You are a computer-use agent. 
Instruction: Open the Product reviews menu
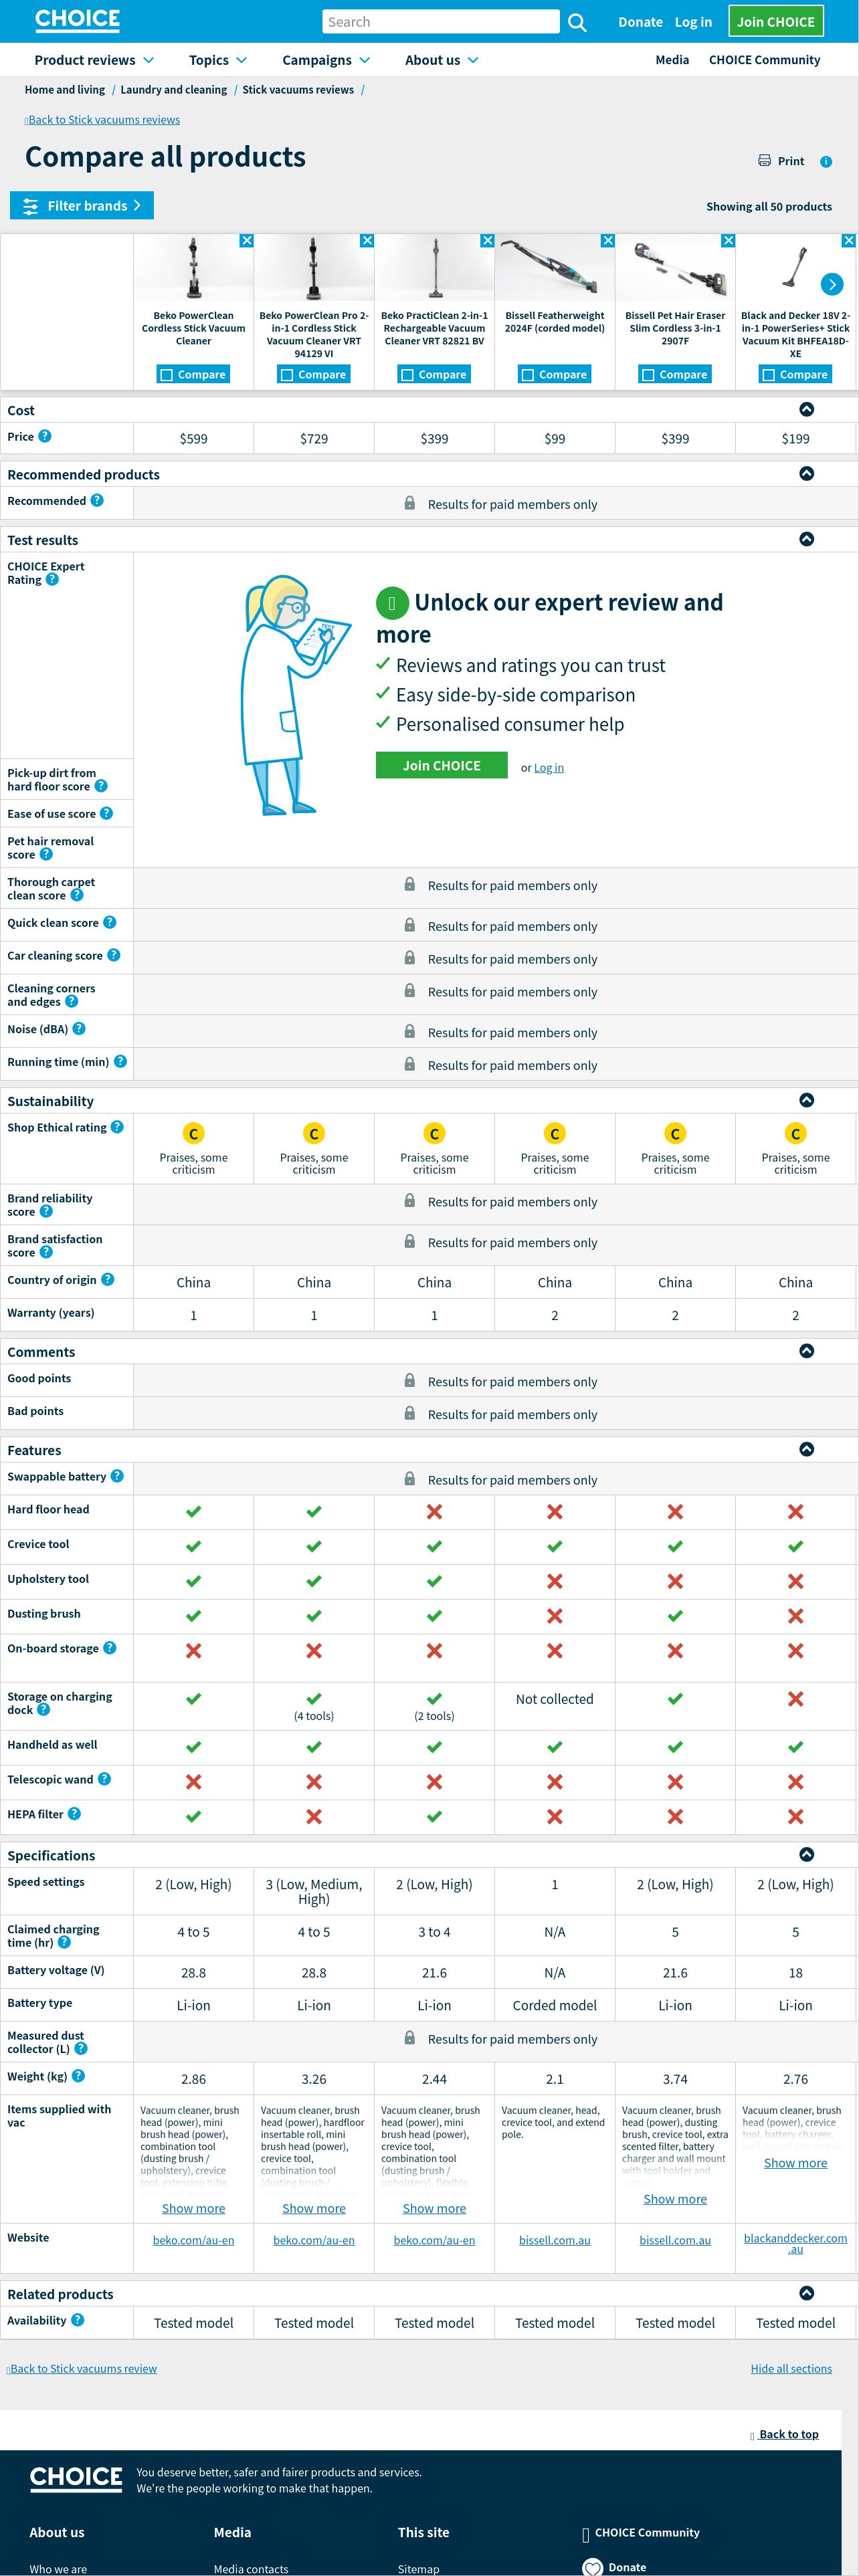(x=94, y=60)
